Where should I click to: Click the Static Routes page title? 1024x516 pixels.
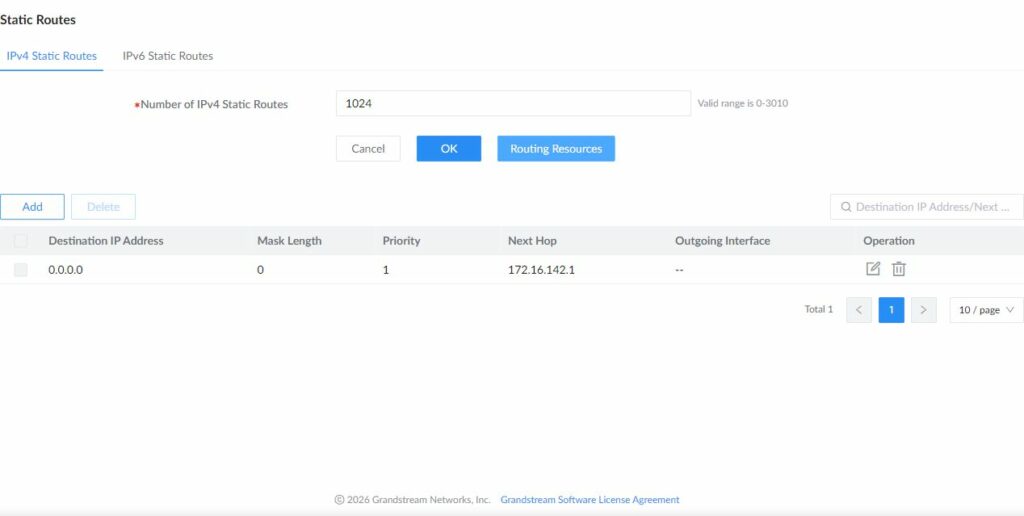pos(38,20)
